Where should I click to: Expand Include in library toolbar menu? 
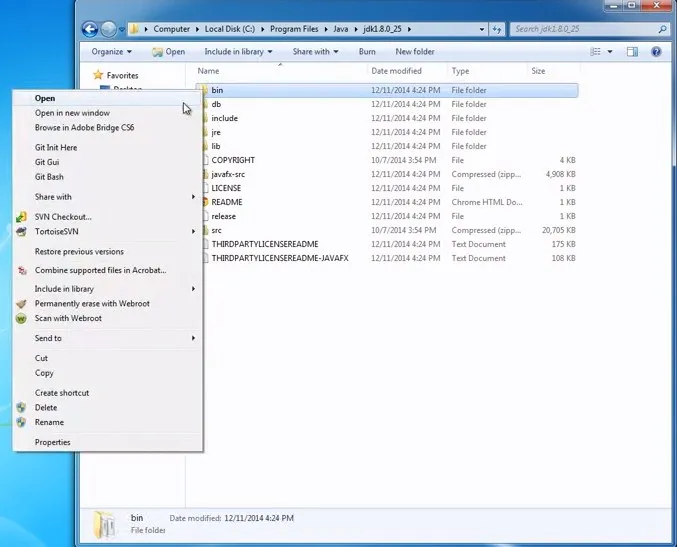238,51
